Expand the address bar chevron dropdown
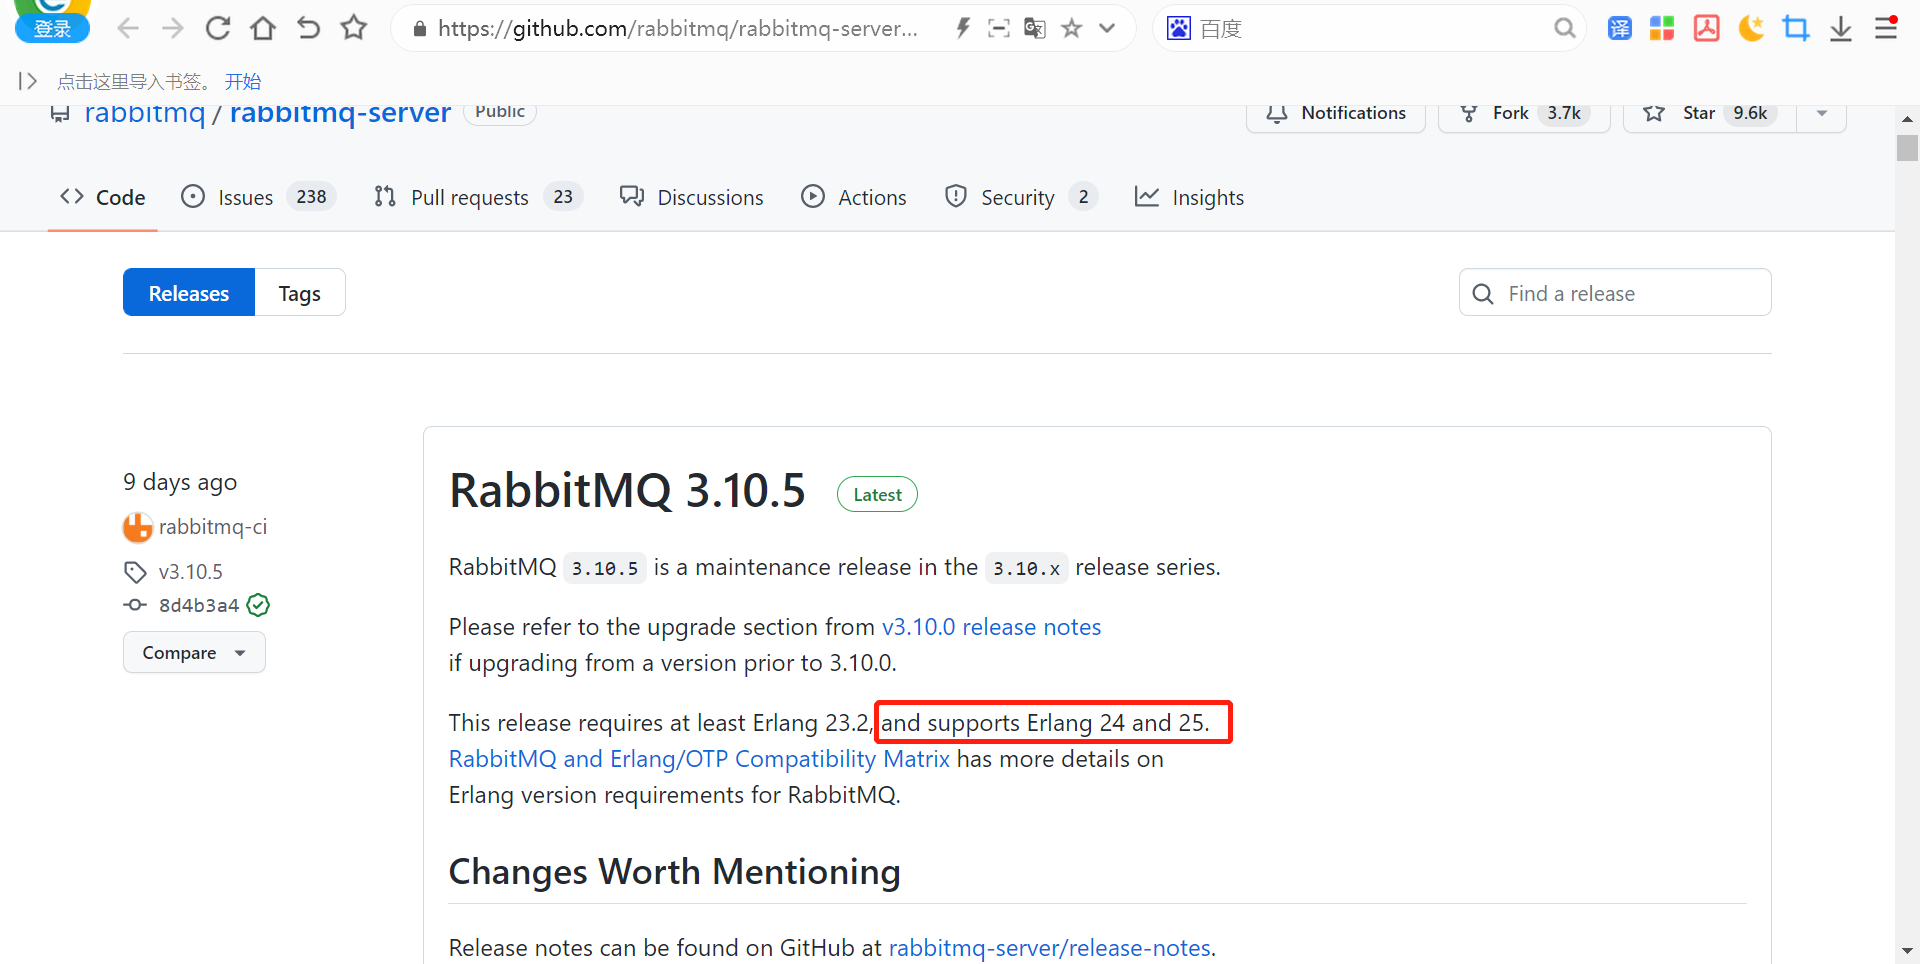The height and width of the screenshot is (964, 1920). (1106, 28)
